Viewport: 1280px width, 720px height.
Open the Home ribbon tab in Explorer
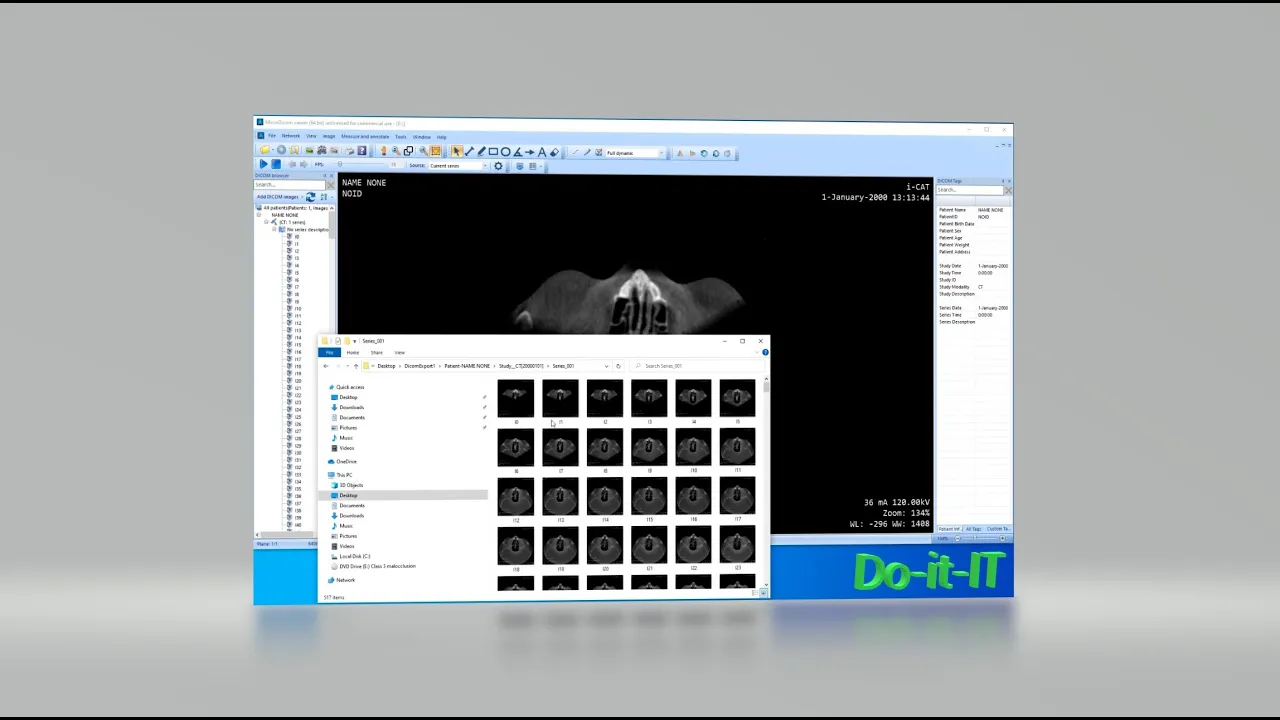353,352
